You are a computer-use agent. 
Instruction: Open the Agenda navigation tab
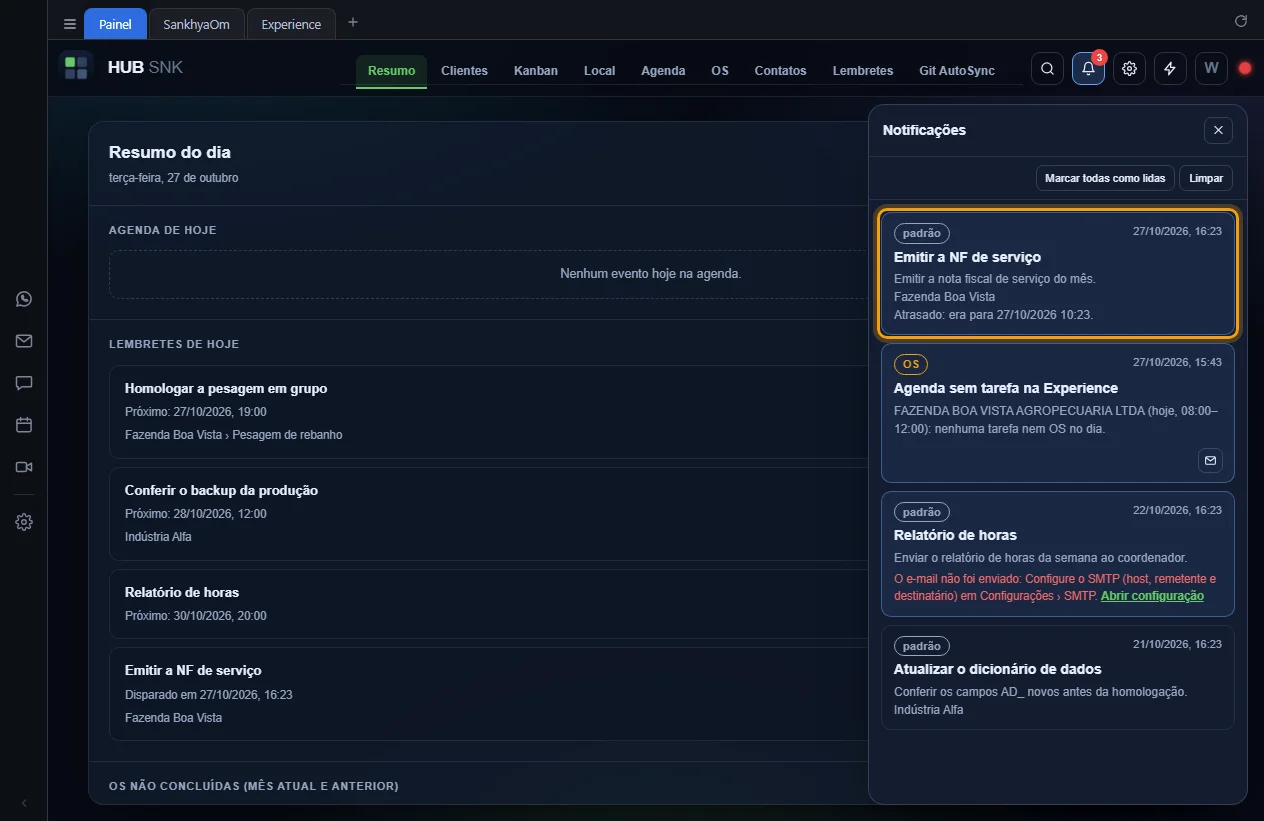tap(663, 71)
